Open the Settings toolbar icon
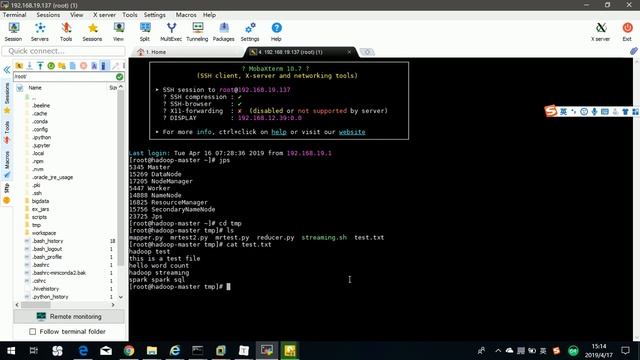The image size is (640, 360). [250, 32]
